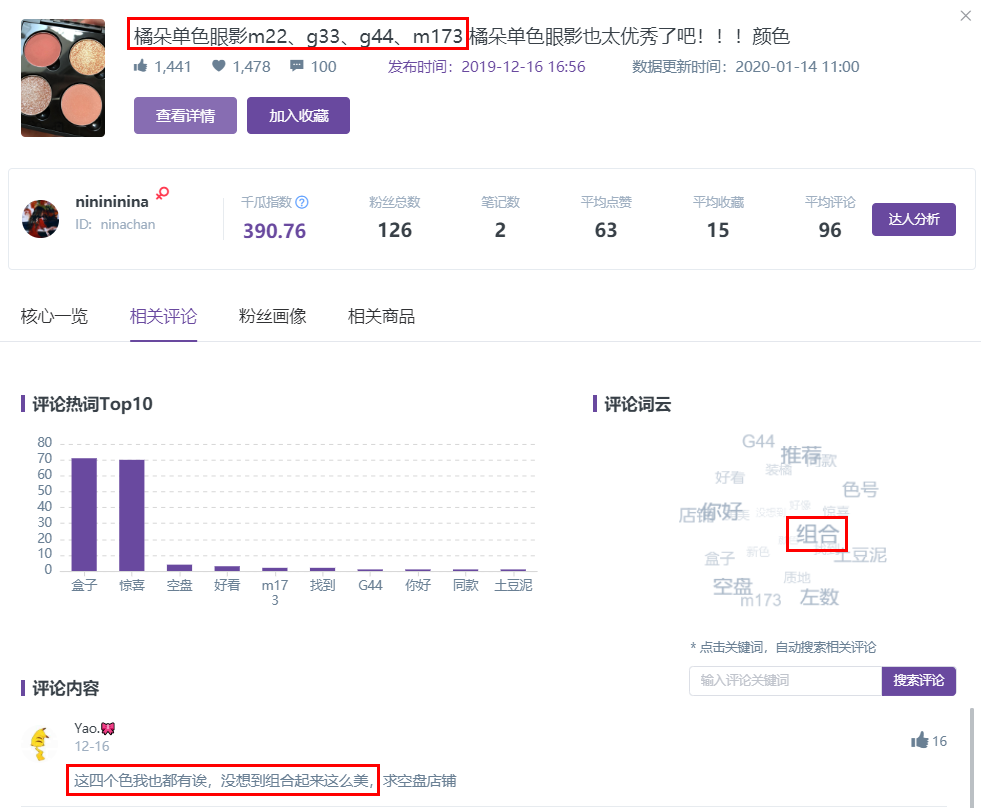
Task: Open the eyeshadow palette thumbnail
Action: point(63,78)
